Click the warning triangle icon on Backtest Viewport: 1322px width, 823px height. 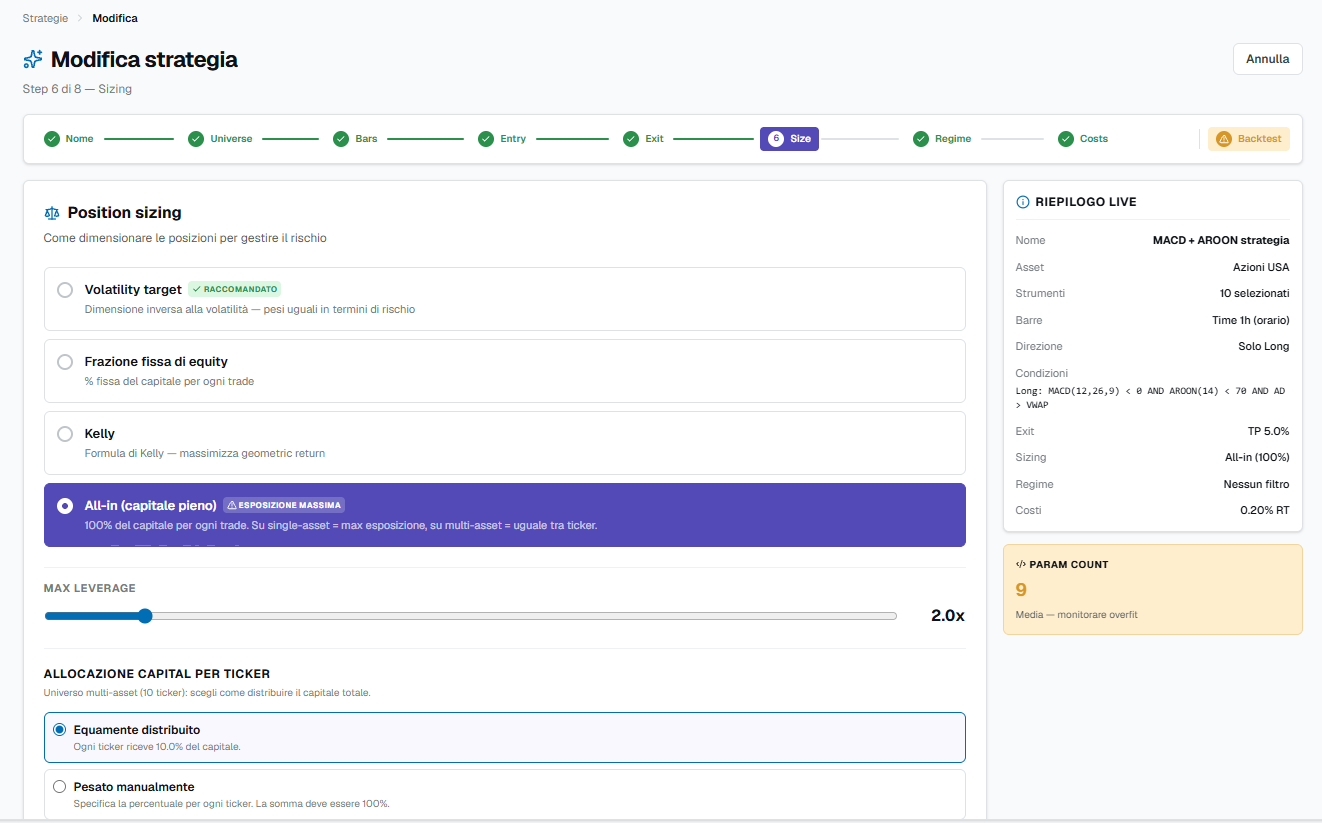coord(1224,139)
